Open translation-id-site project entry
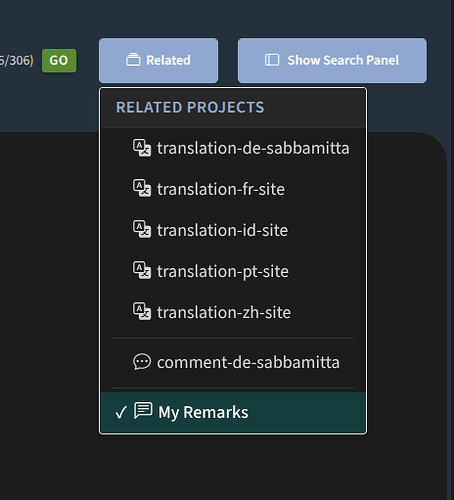Viewport: 454px width, 500px height. 233,230
